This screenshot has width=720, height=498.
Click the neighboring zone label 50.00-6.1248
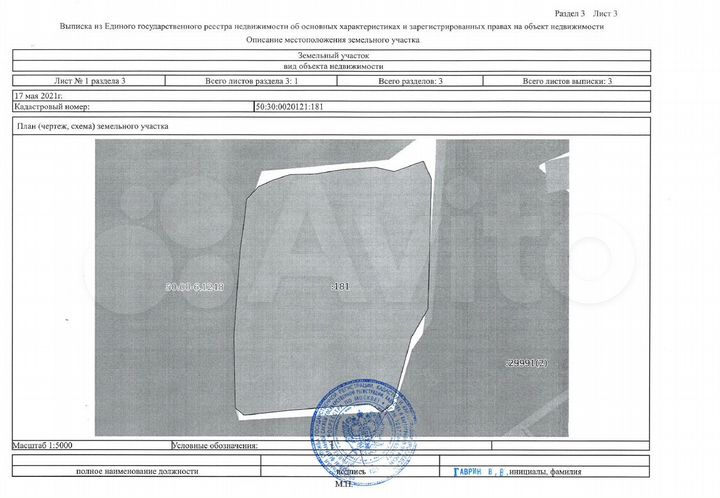[x=195, y=287]
